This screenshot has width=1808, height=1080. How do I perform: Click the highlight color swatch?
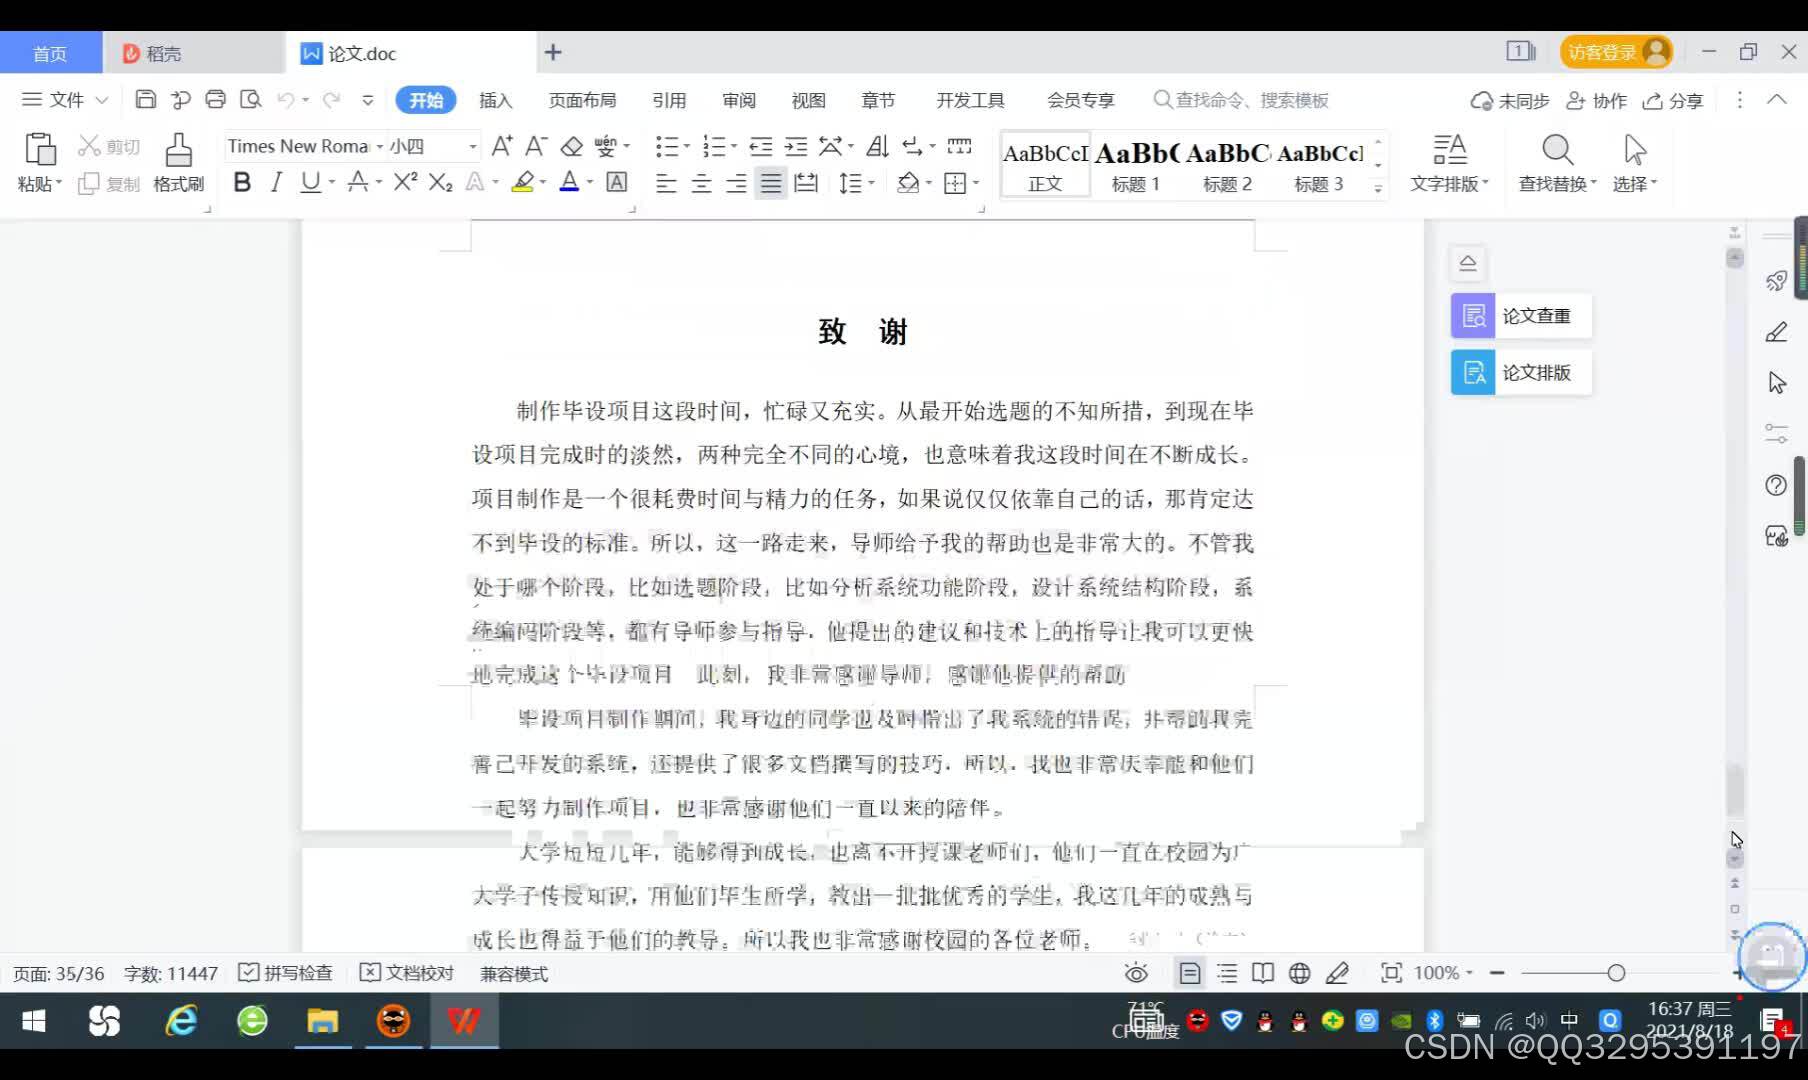click(x=522, y=182)
